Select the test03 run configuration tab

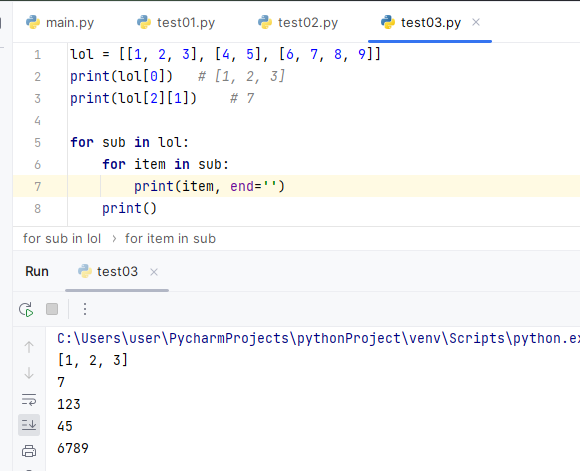coord(117,272)
